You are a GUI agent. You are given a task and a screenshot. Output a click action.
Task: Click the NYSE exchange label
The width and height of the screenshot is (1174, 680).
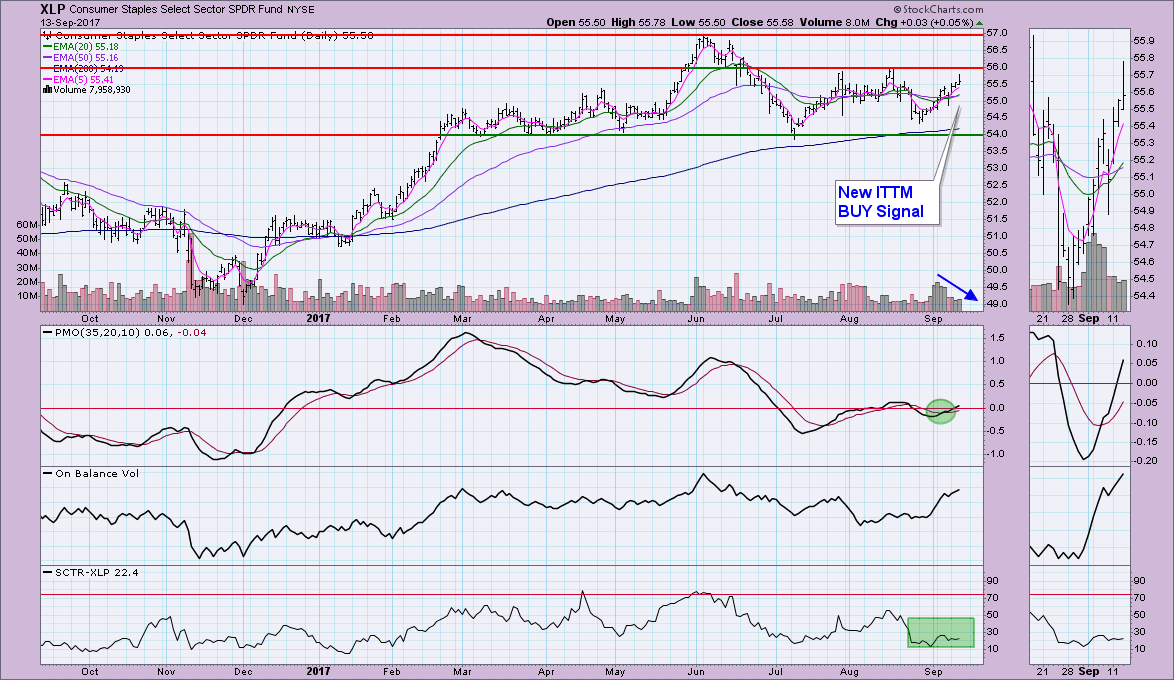(x=300, y=10)
